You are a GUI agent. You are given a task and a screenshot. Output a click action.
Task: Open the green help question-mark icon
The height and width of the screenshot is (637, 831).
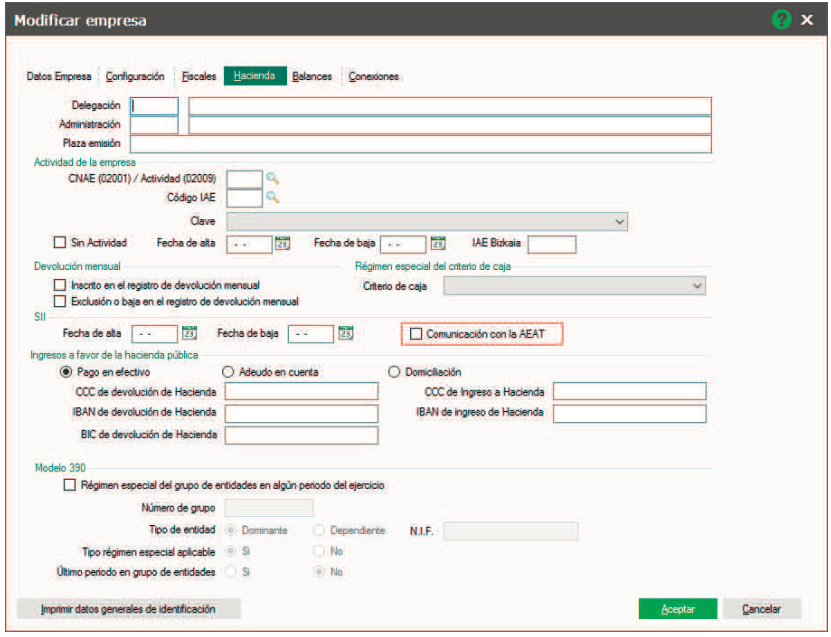(781, 20)
